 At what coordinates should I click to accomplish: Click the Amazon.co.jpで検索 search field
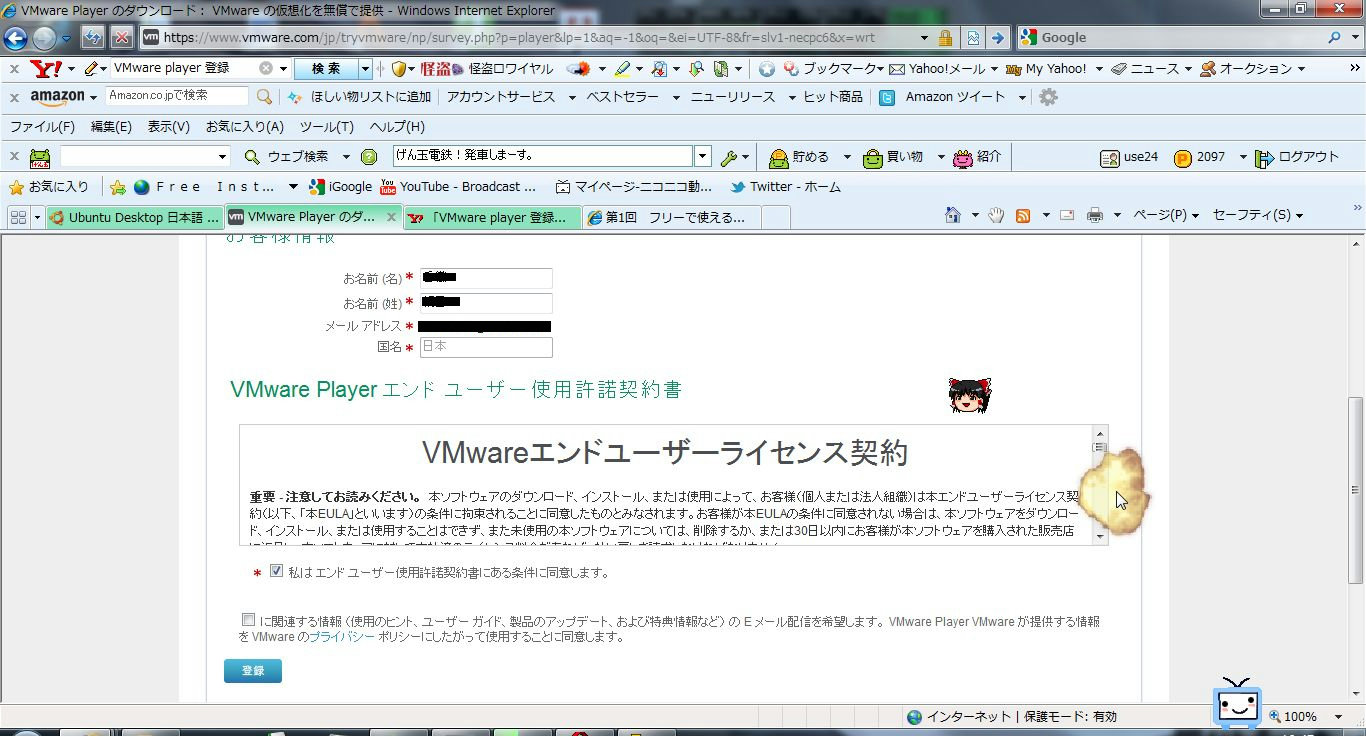click(x=177, y=96)
